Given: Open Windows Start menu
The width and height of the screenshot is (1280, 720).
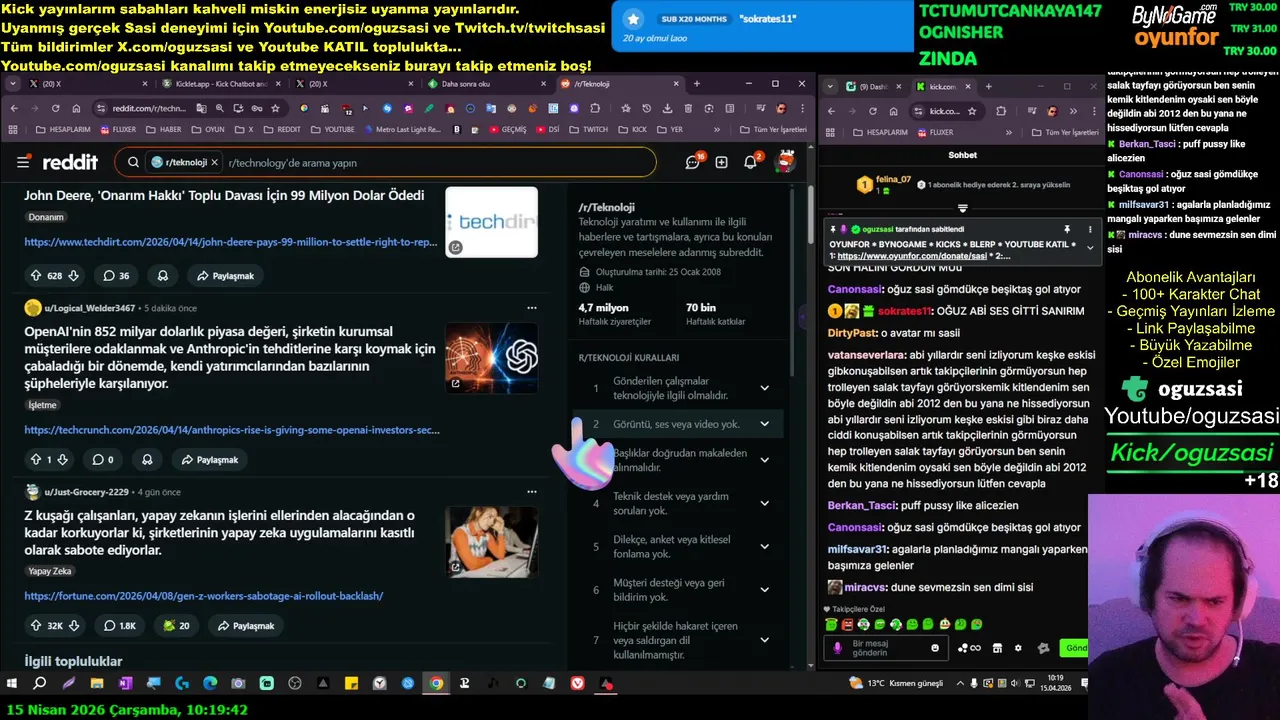Looking at the screenshot, I should (x=13, y=684).
